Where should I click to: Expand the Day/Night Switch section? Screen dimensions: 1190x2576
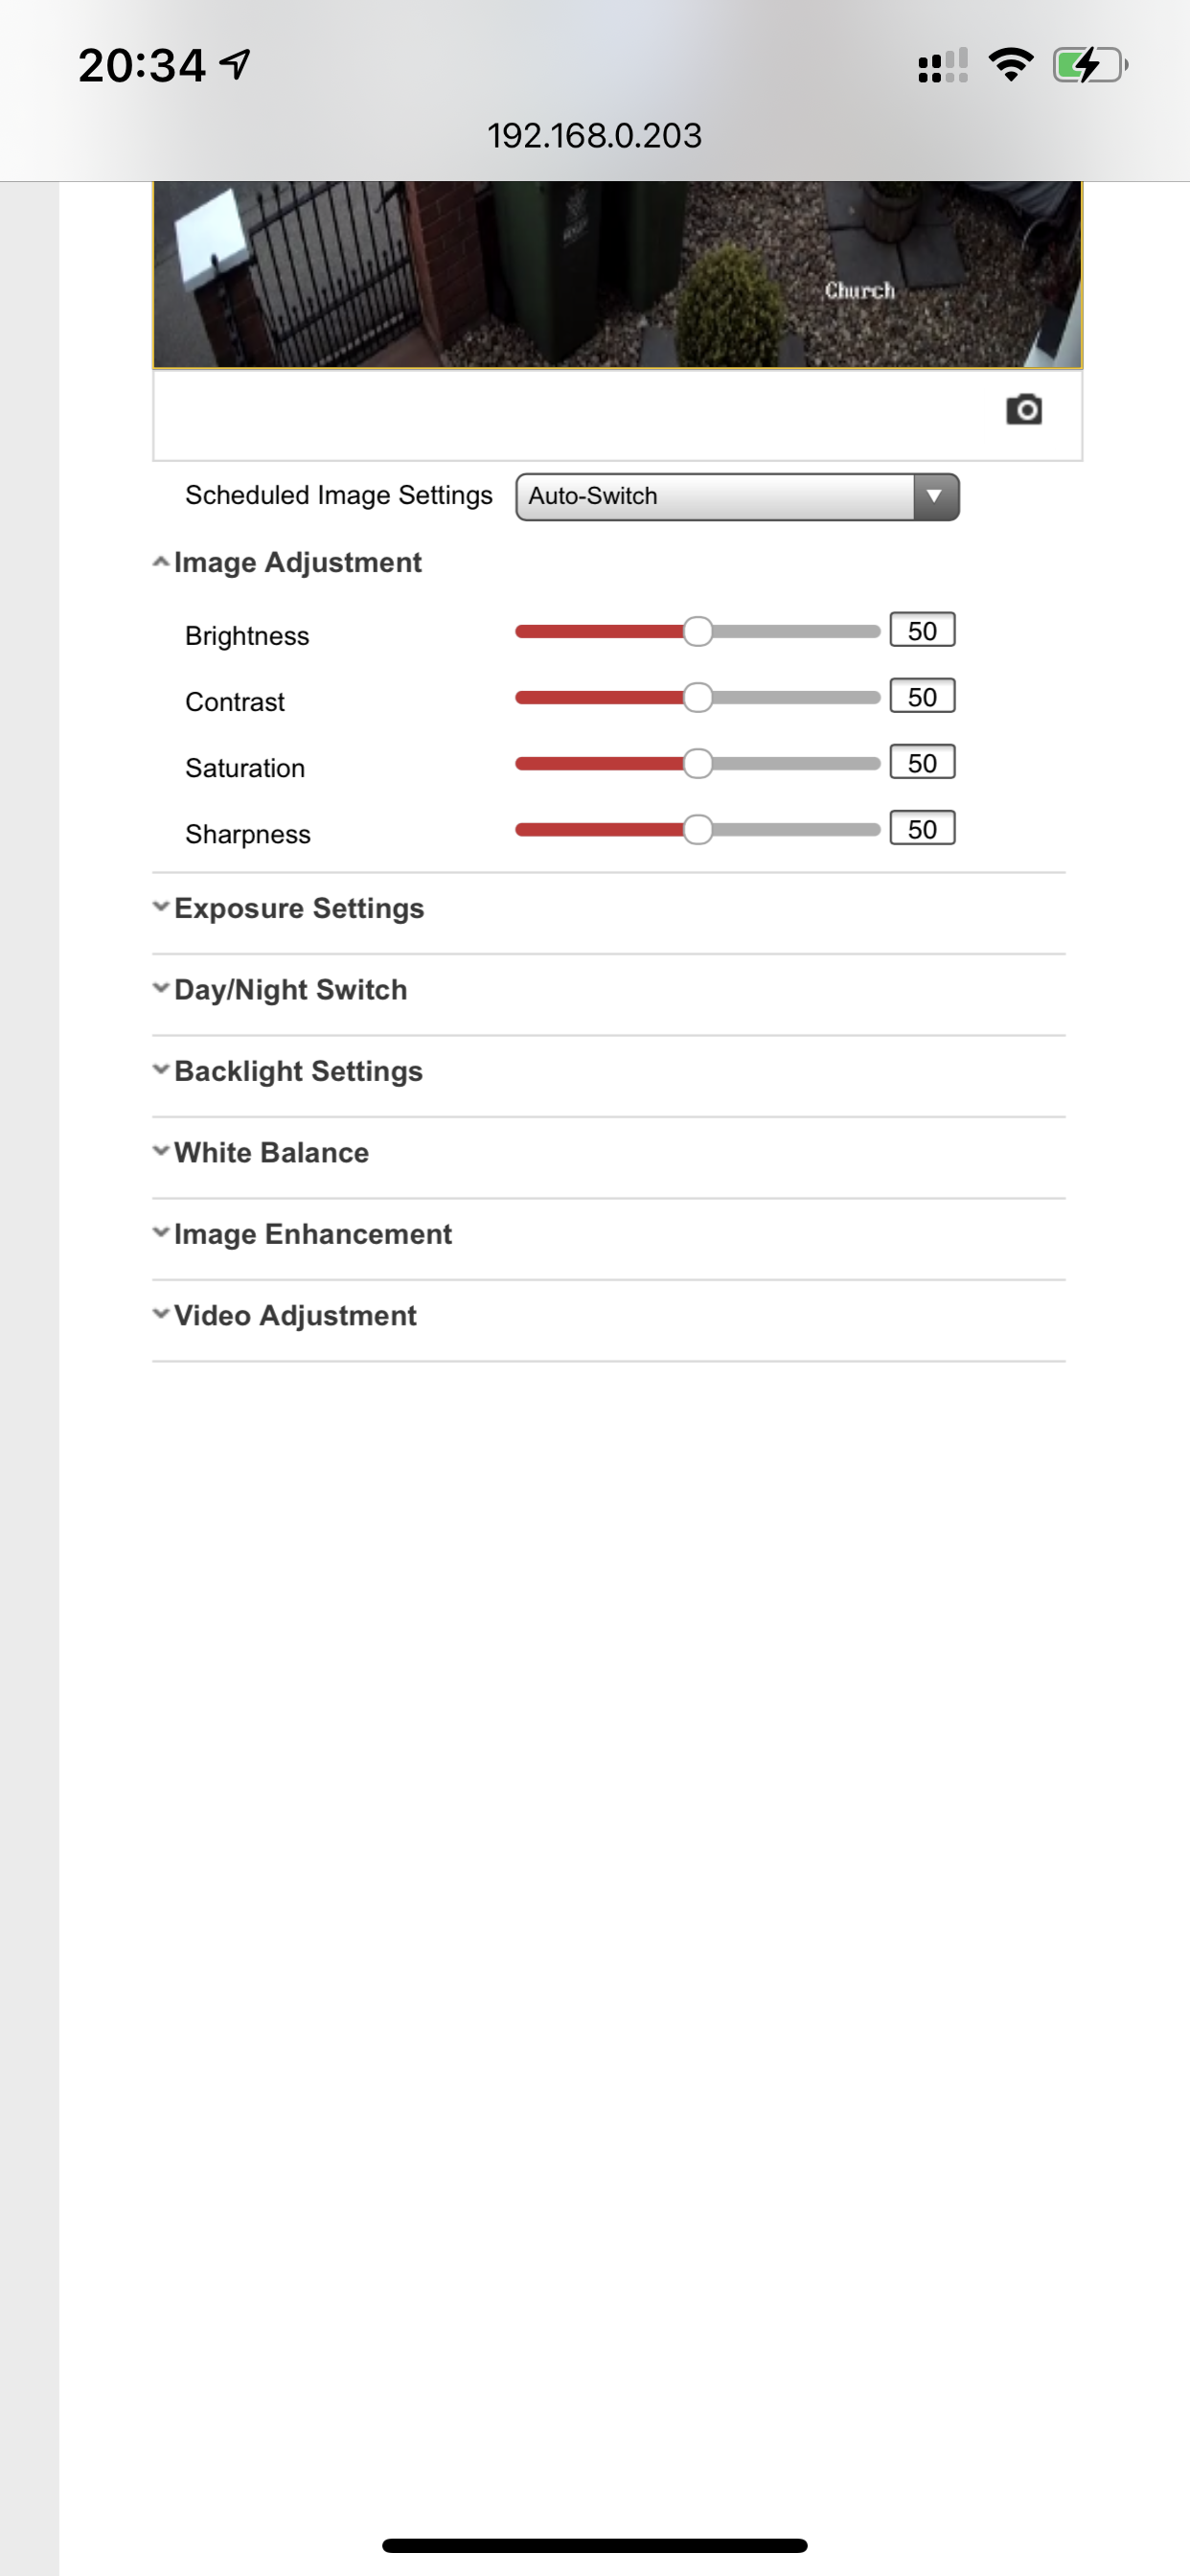point(290,990)
